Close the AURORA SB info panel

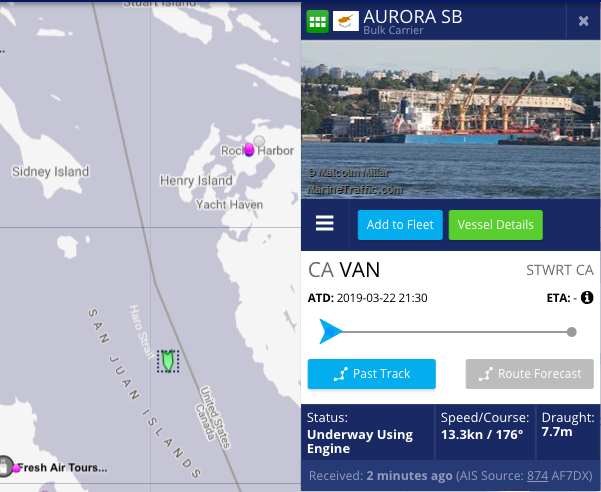(x=583, y=21)
